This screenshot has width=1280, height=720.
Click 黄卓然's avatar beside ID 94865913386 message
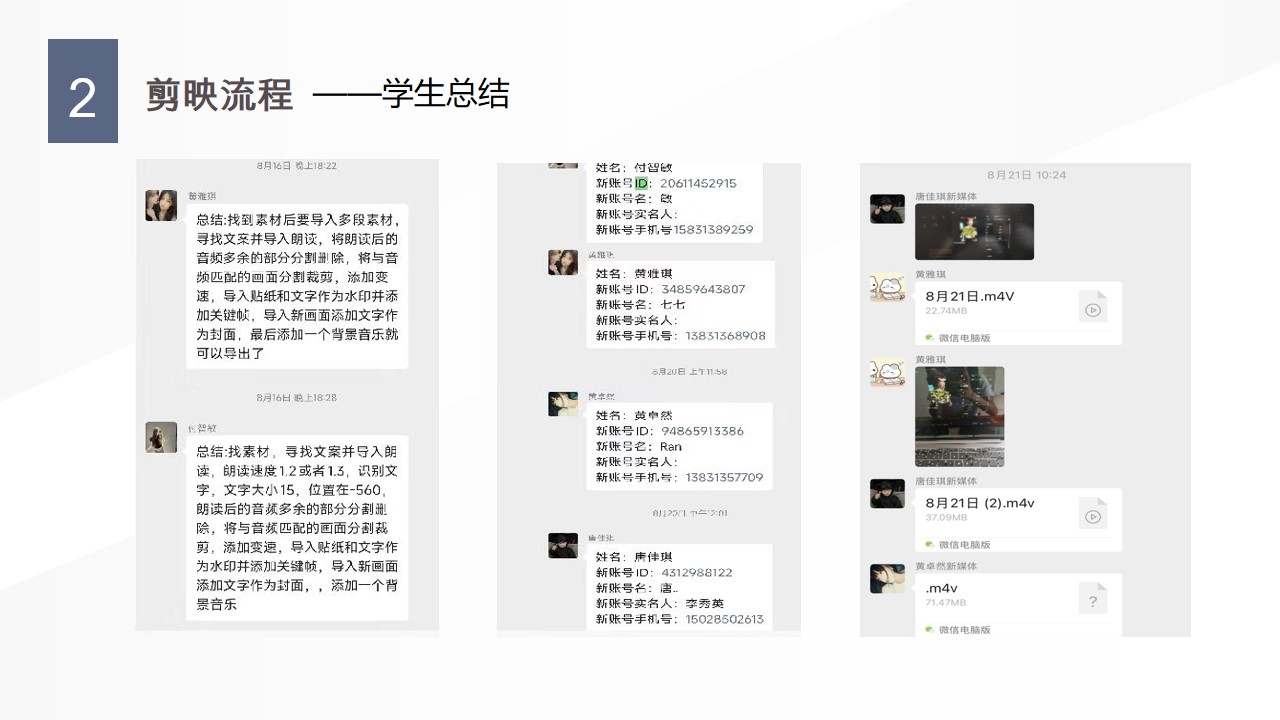pos(563,404)
